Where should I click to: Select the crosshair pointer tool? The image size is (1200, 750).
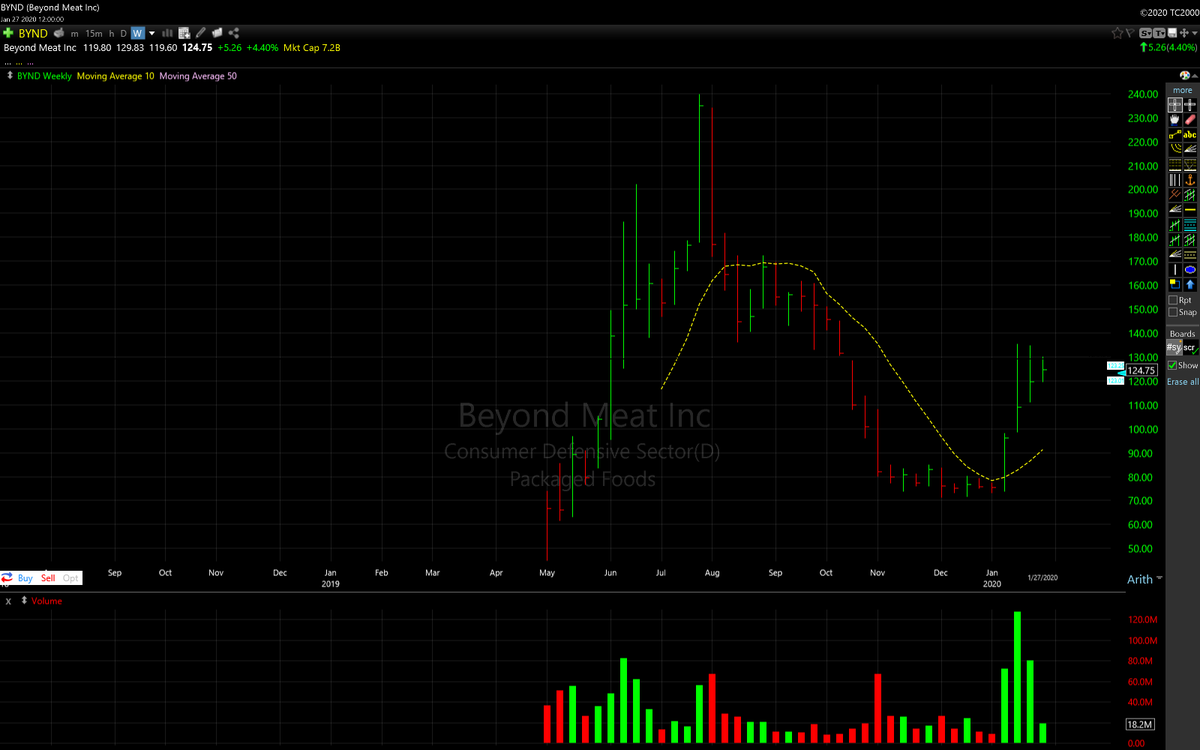point(1175,104)
